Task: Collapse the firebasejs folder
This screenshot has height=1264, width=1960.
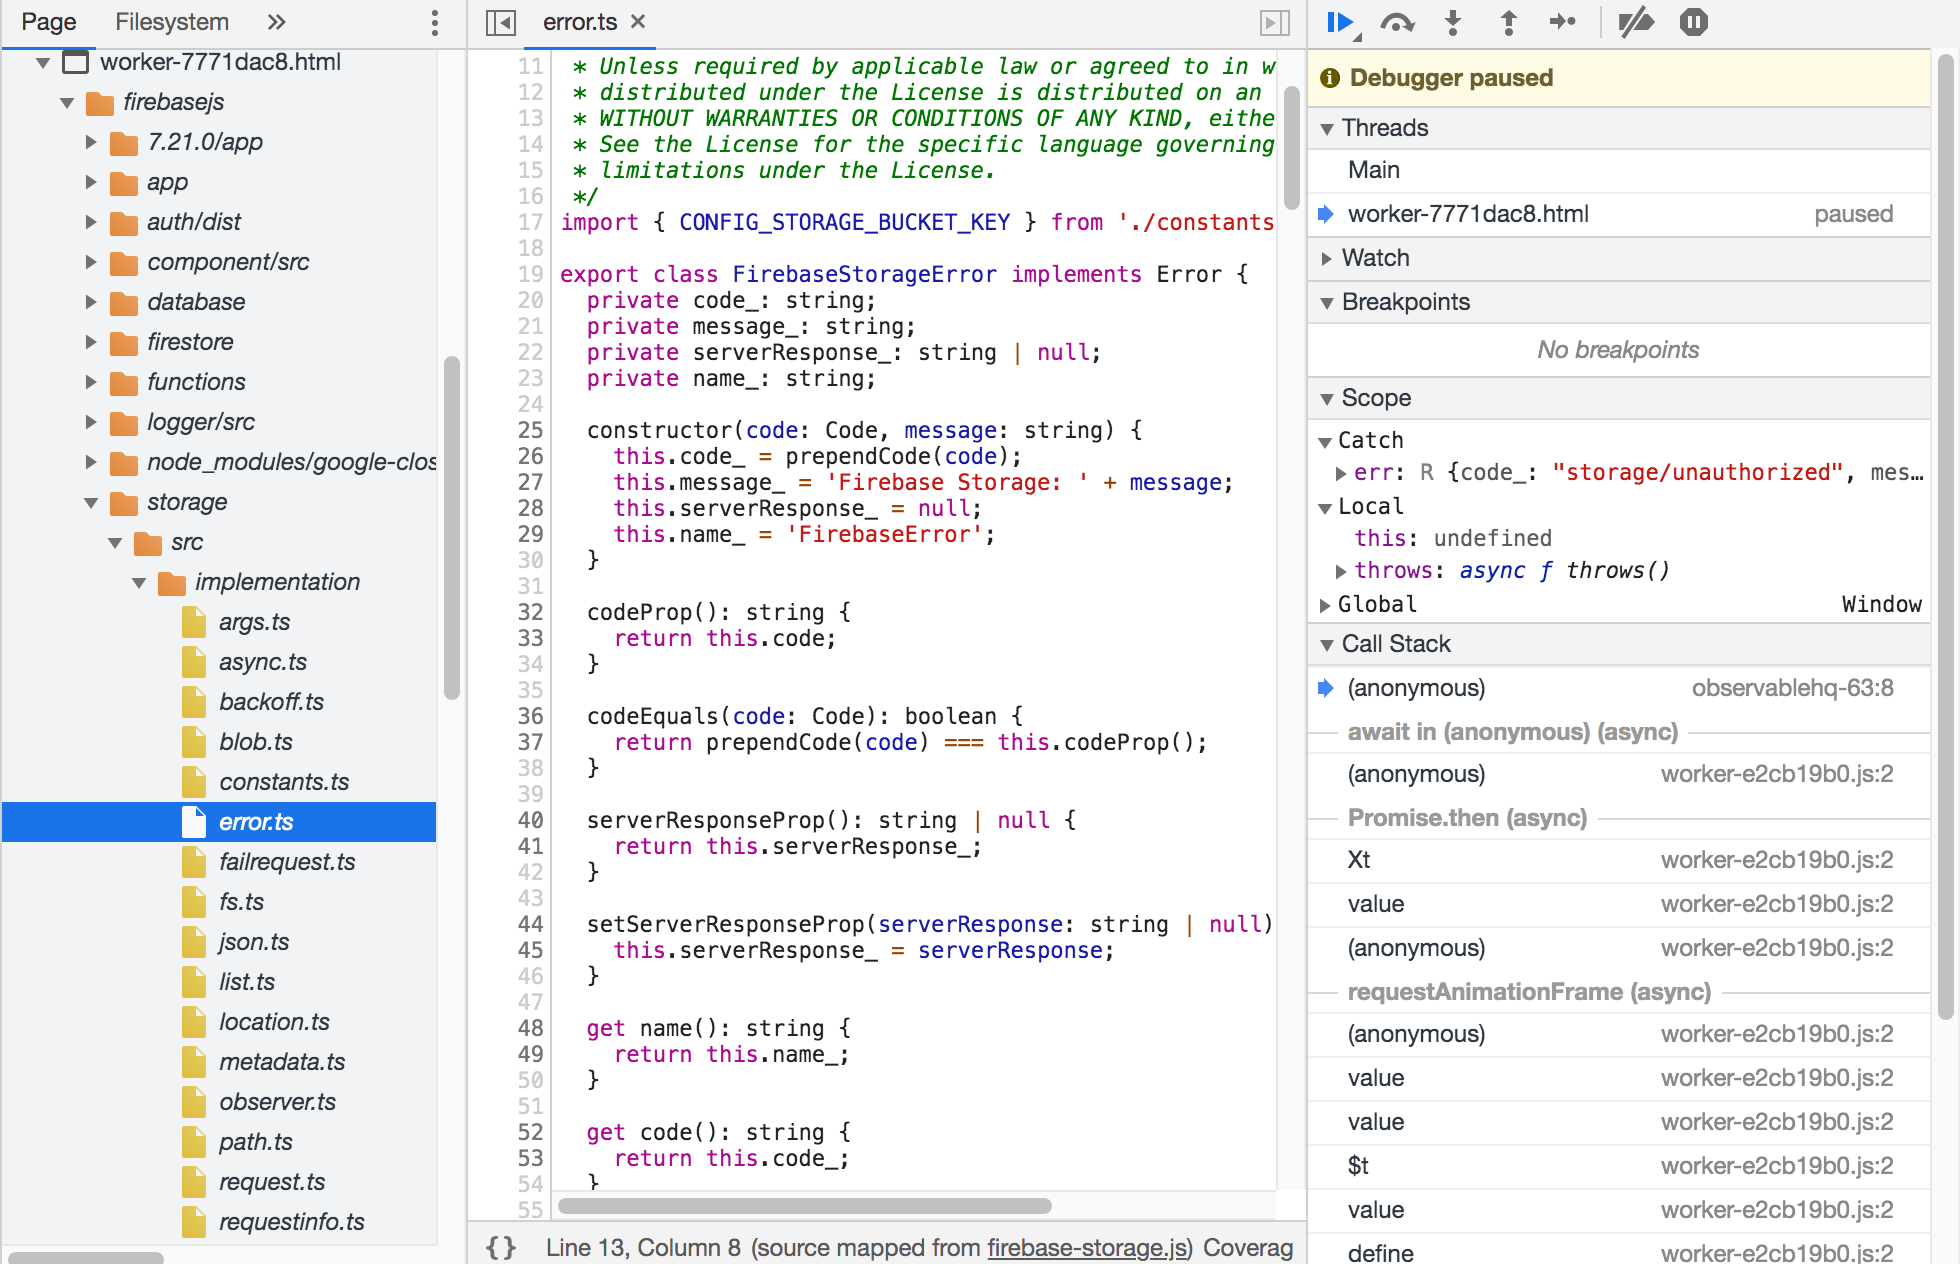Action: click(67, 102)
